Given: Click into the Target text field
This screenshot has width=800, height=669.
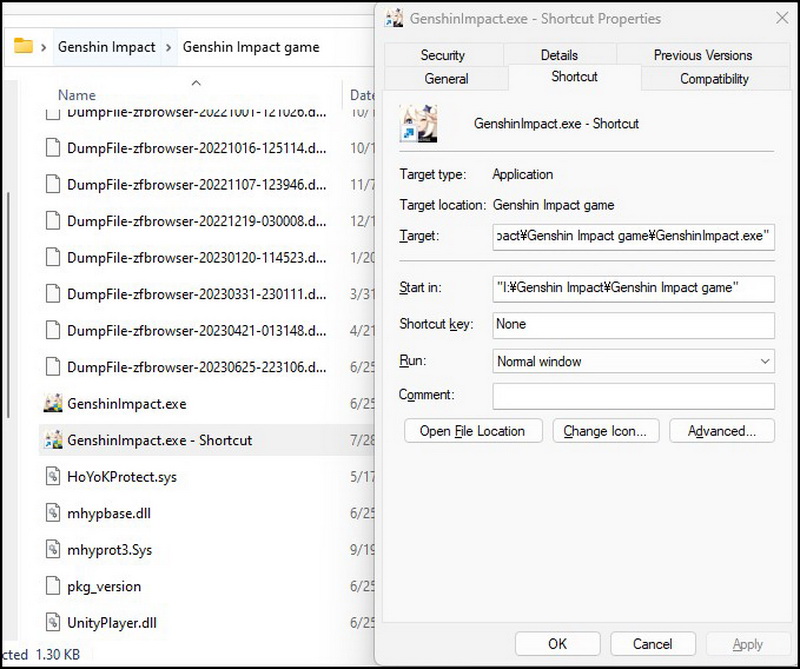Looking at the screenshot, I should coord(633,236).
